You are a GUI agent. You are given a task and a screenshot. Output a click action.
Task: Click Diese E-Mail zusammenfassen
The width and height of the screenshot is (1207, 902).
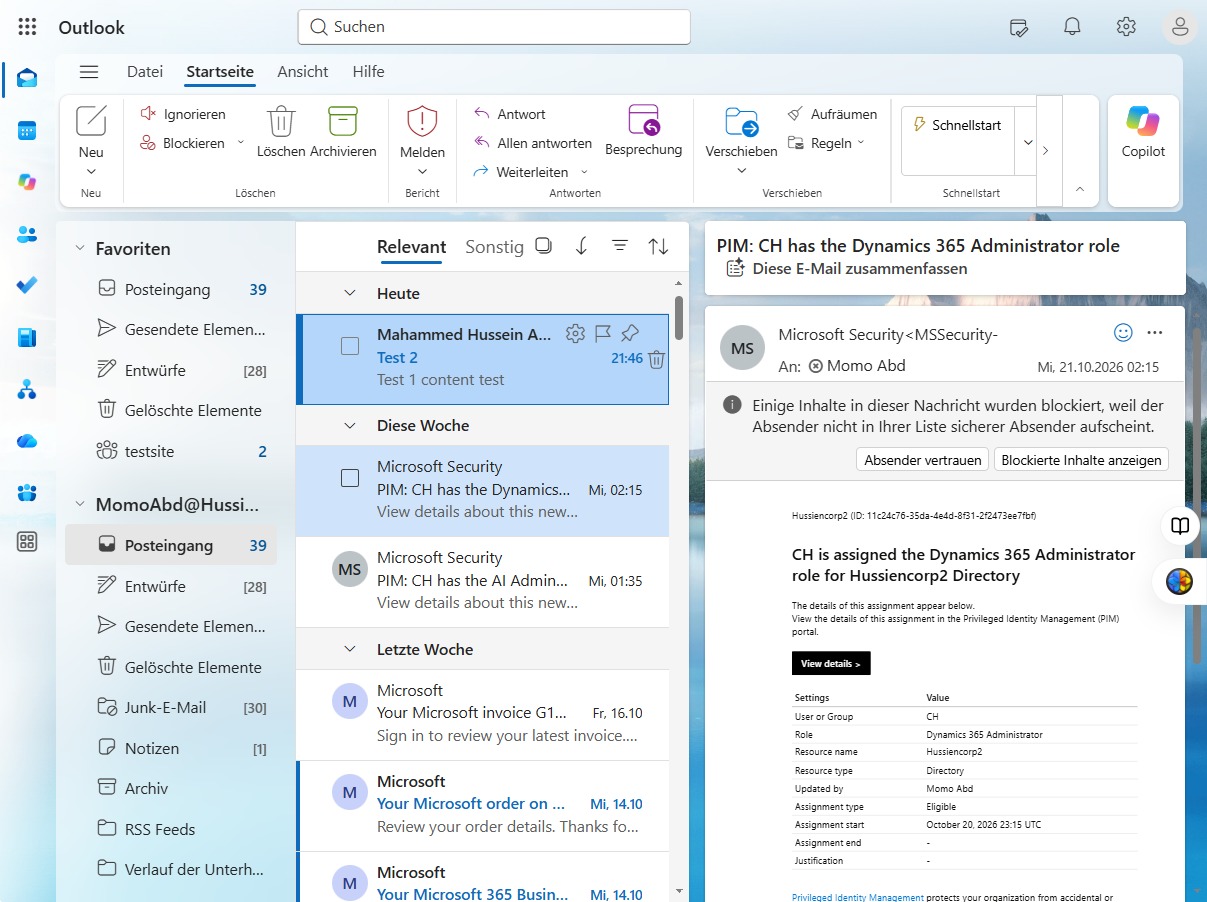(846, 268)
